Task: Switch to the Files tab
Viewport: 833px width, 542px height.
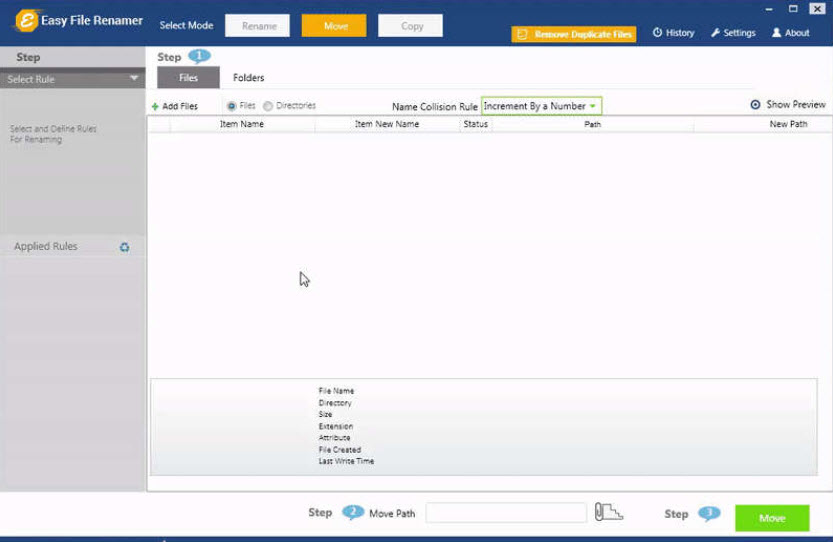Action: 188,78
